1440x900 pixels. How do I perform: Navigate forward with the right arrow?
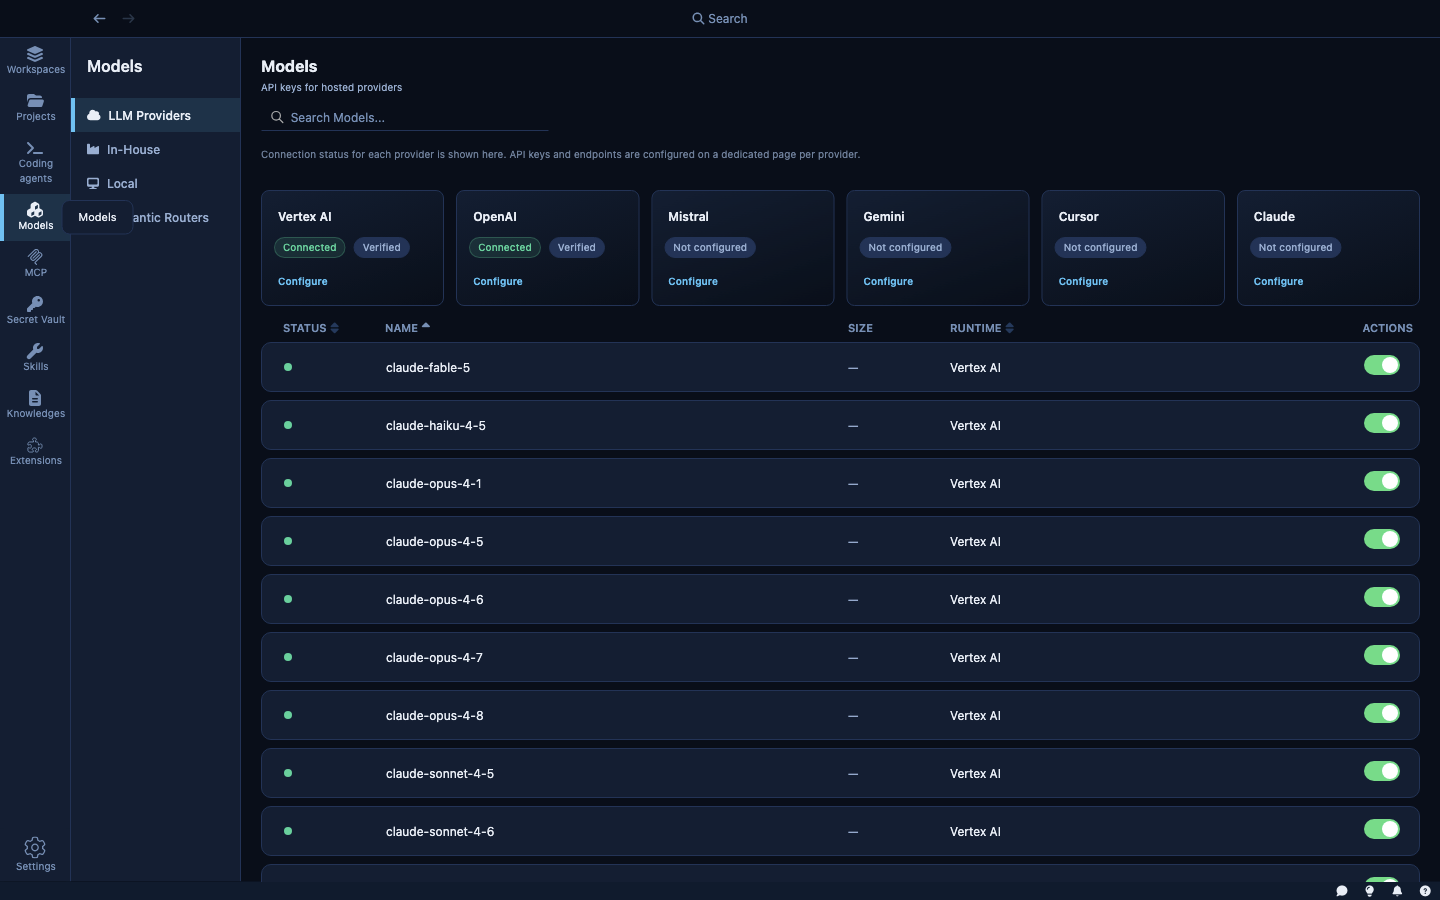(128, 18)
